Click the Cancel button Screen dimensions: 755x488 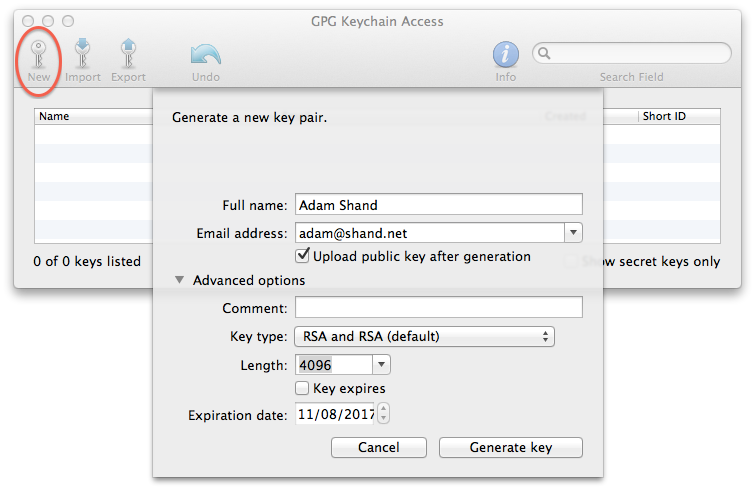click(x=378, y=448)
